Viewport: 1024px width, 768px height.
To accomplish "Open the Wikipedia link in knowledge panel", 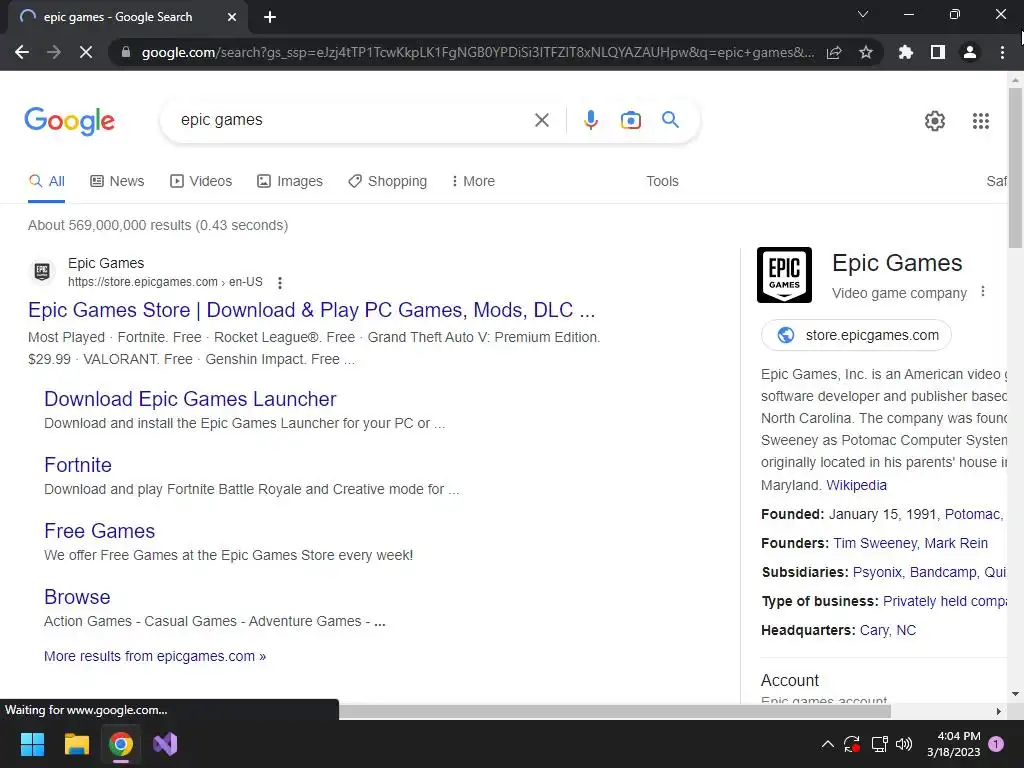I will click(856, 485).
